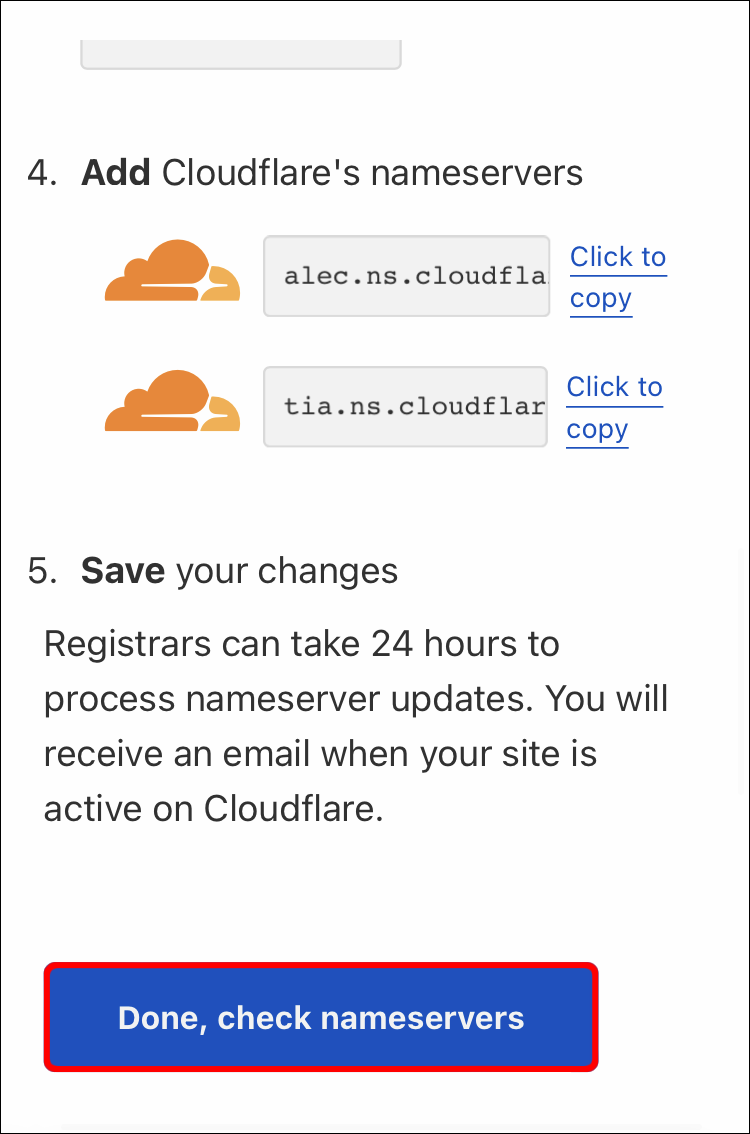Click Cloudflare logo beside tia nameserver

tap(172, 401)
